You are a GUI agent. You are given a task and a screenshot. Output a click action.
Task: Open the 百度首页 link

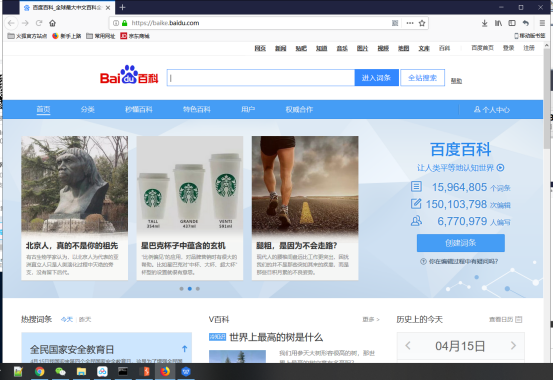(x=482, y=48)
